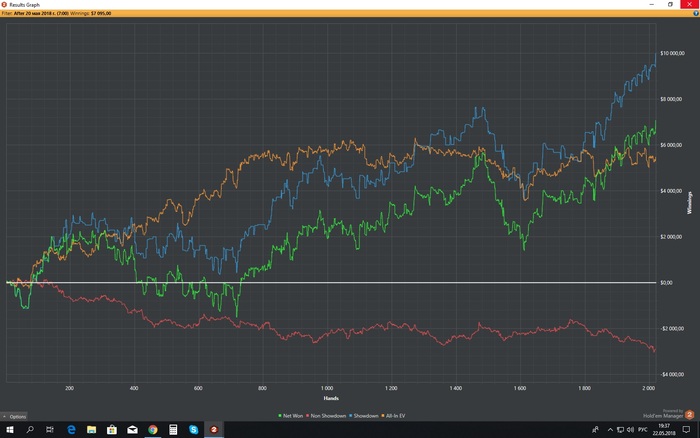The image size is (700, 438).
Task: Click the $2 000,00 axis label
Action: pos(671,237)
